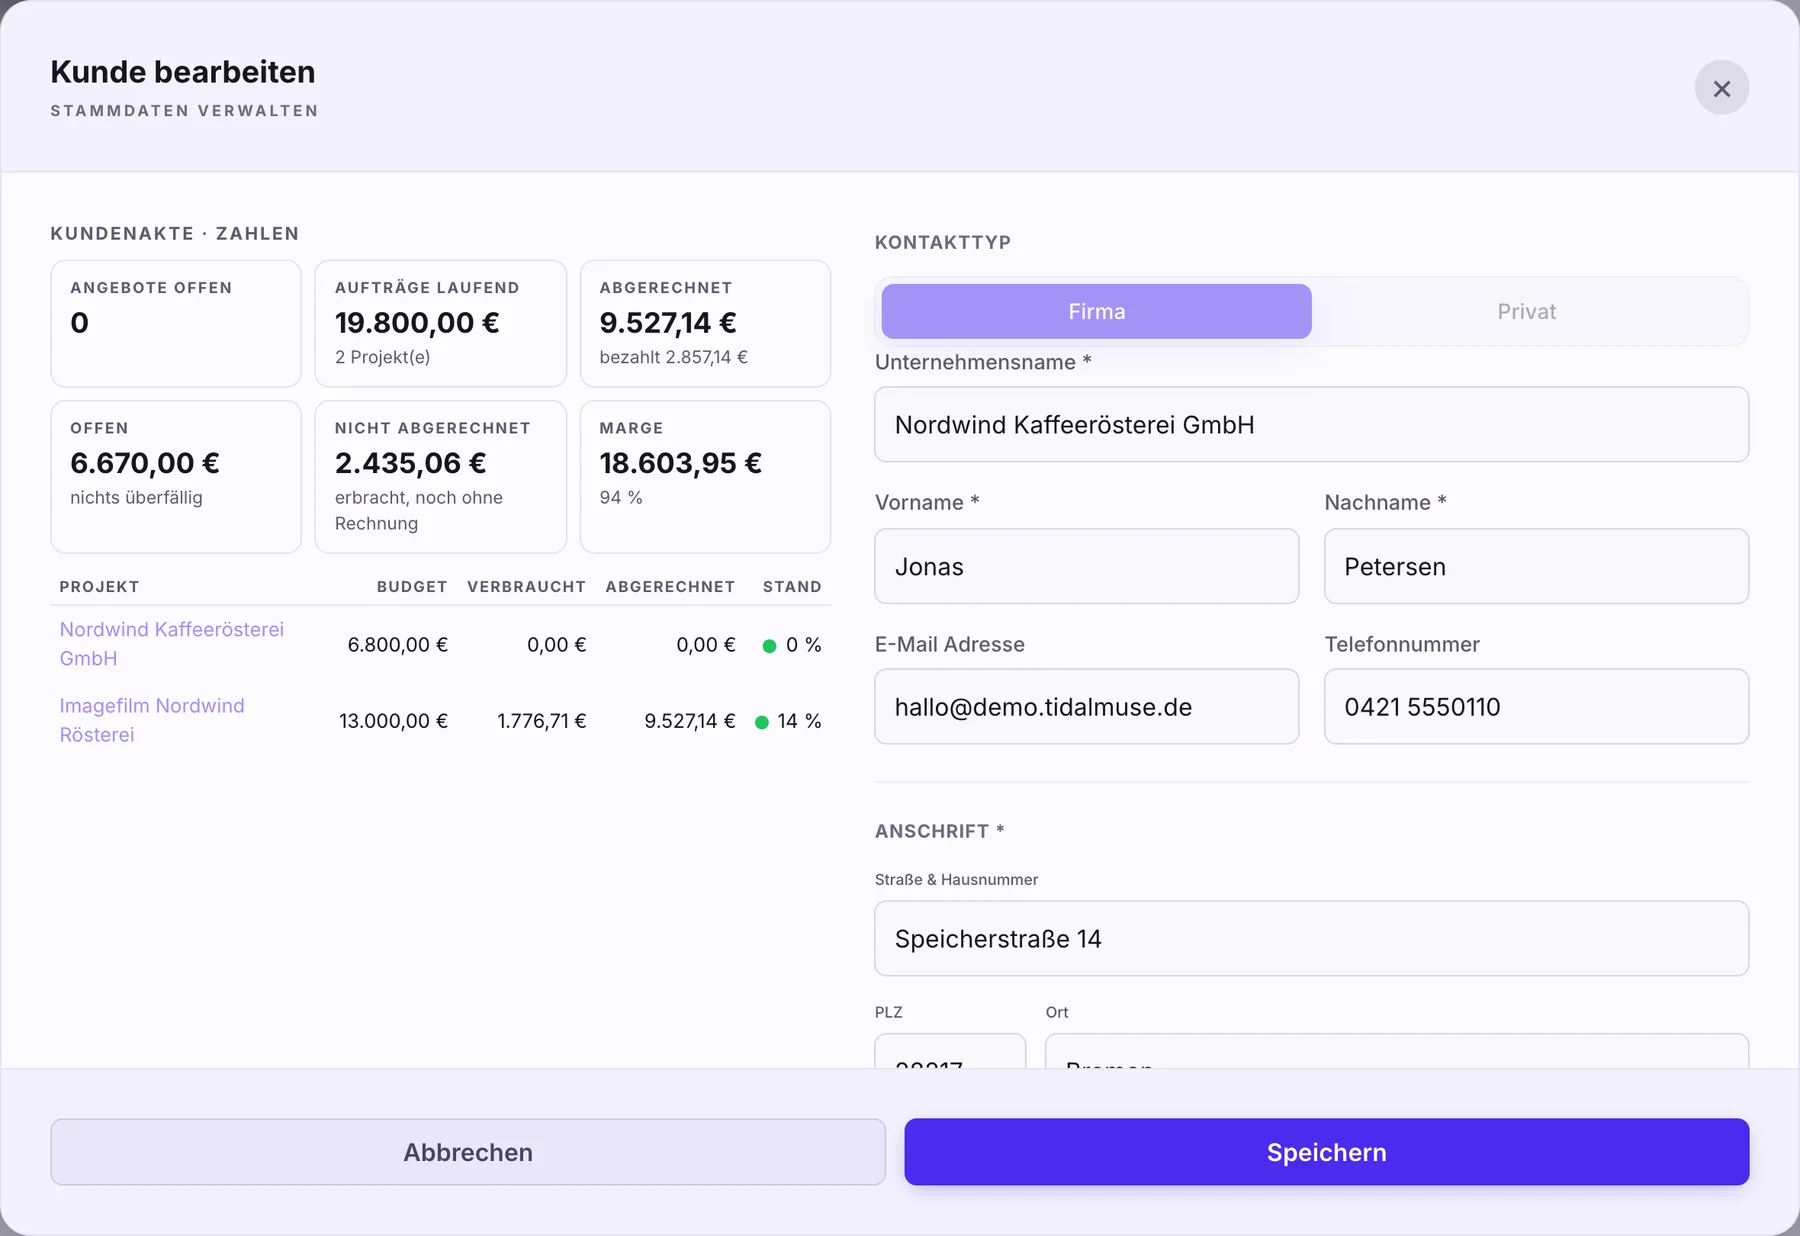This screenshot has height=1236, width=1800.
Task: Click the Budget column header
Action: pos(412,587)
